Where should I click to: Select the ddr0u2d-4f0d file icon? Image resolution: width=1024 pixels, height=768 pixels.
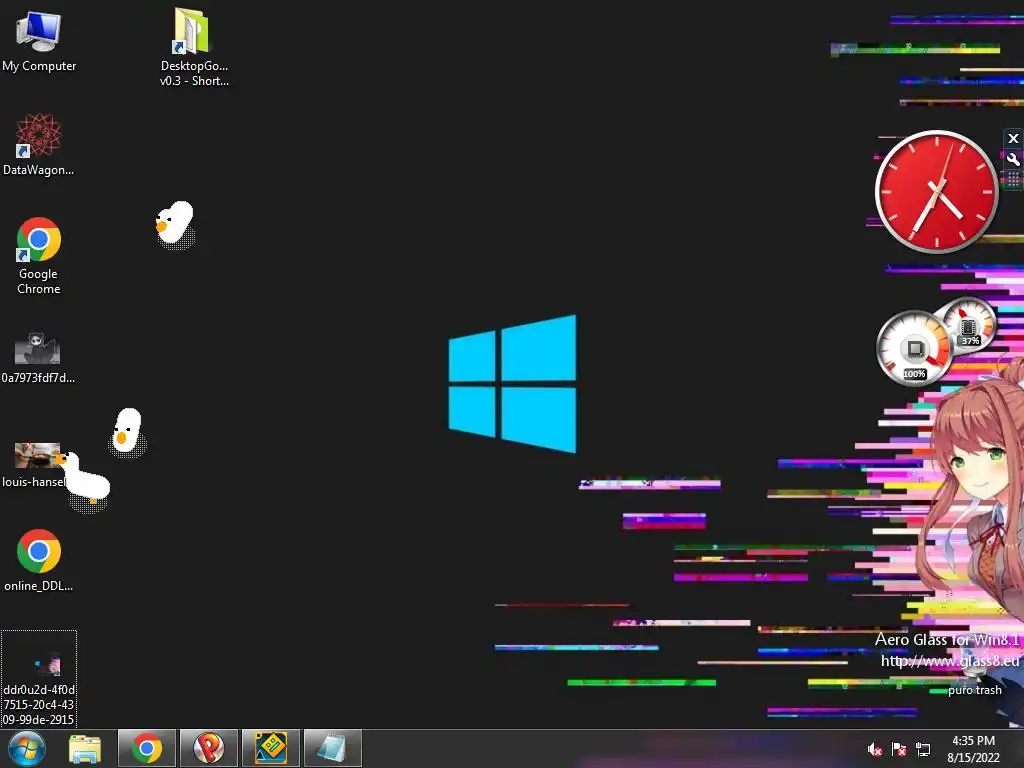point(39,679)
